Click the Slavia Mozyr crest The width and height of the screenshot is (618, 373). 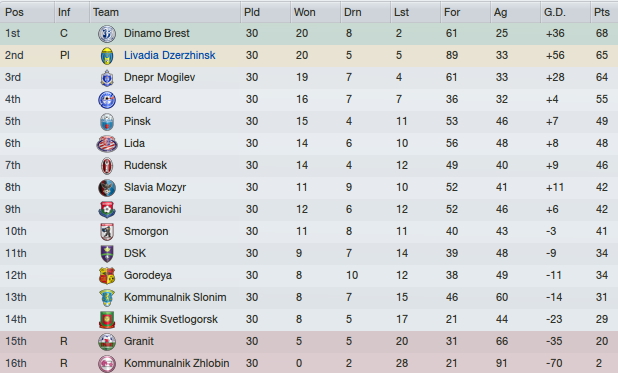[x=107, y=188]
